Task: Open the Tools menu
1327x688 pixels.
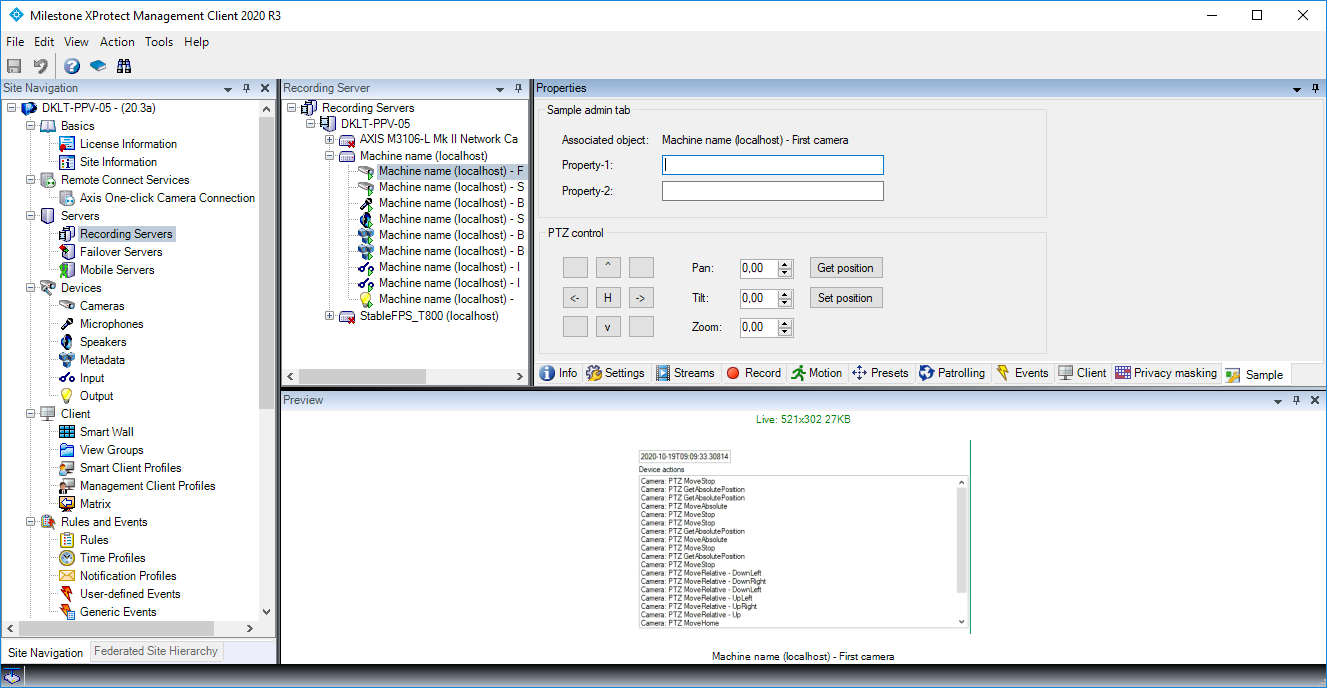Action: click(159, 42)
